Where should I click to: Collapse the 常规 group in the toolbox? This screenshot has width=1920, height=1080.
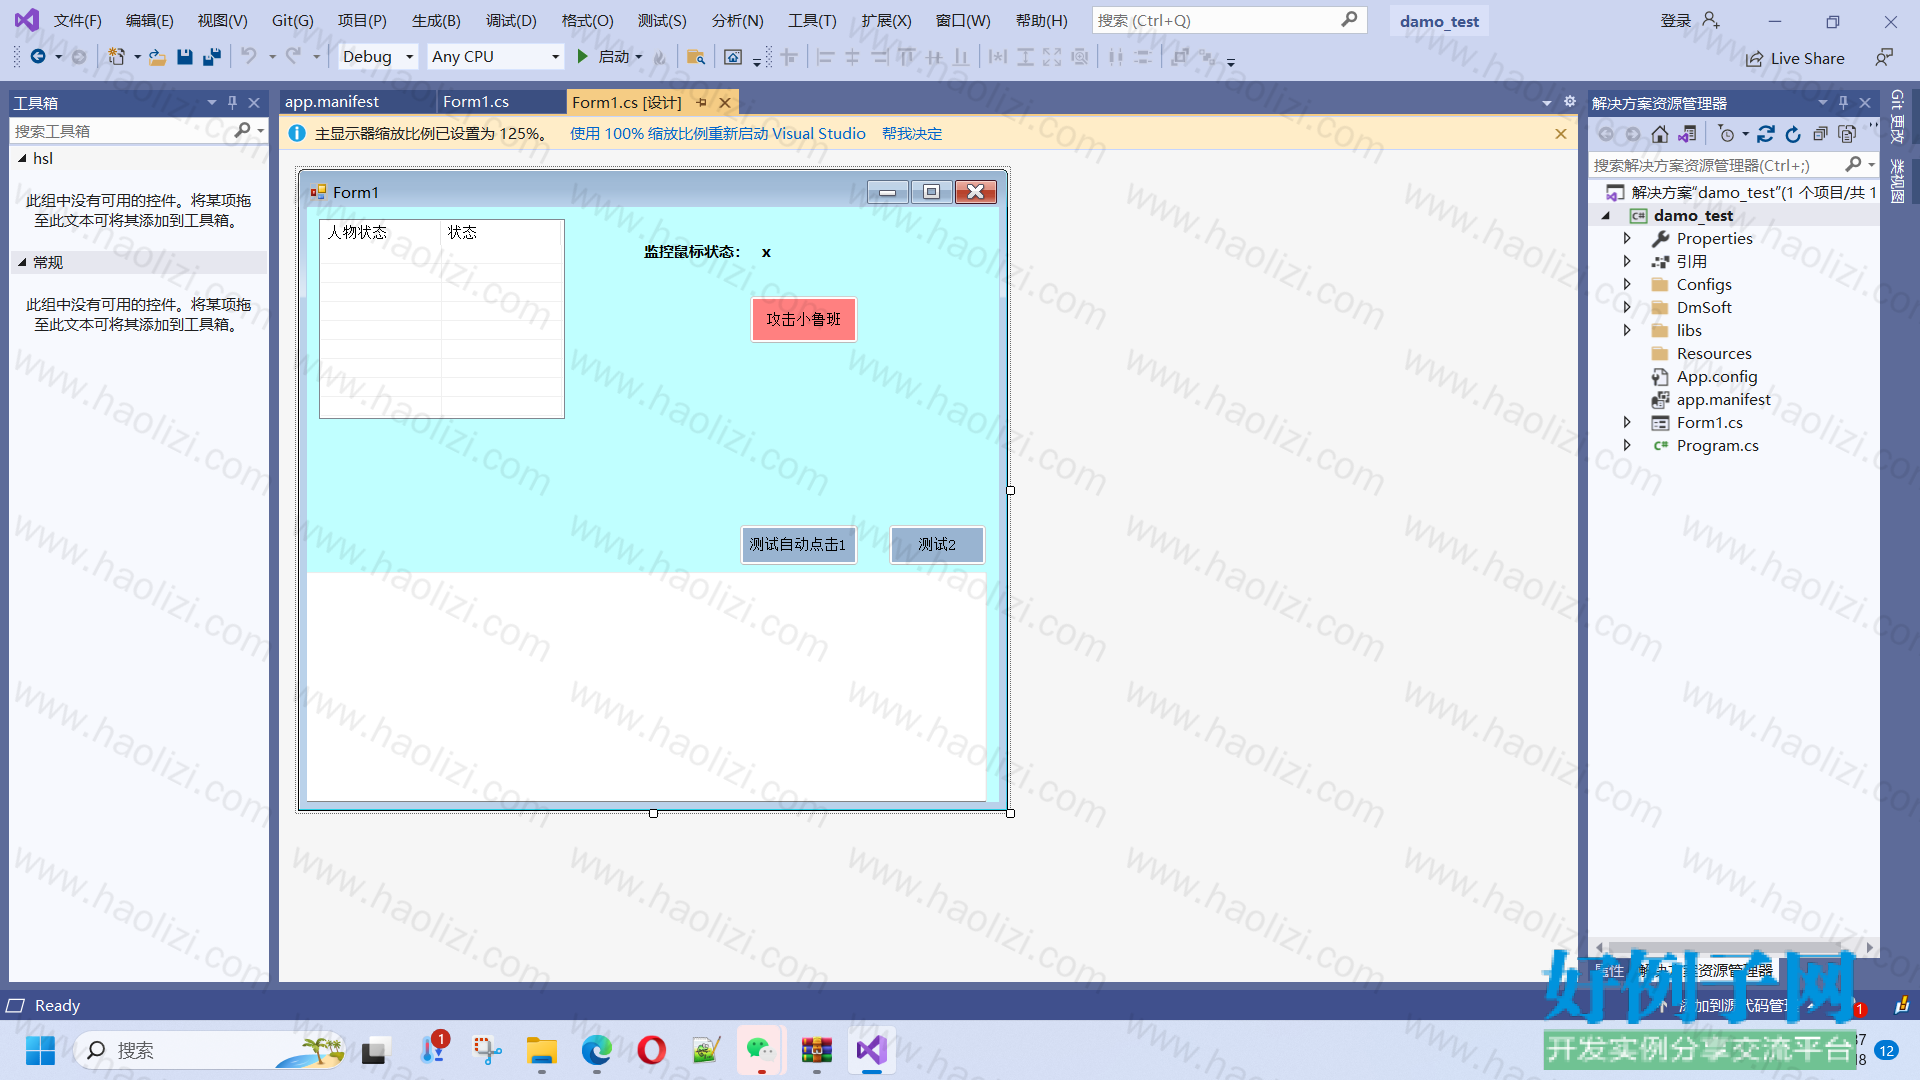pyautogui.click(x=22, y=262)
